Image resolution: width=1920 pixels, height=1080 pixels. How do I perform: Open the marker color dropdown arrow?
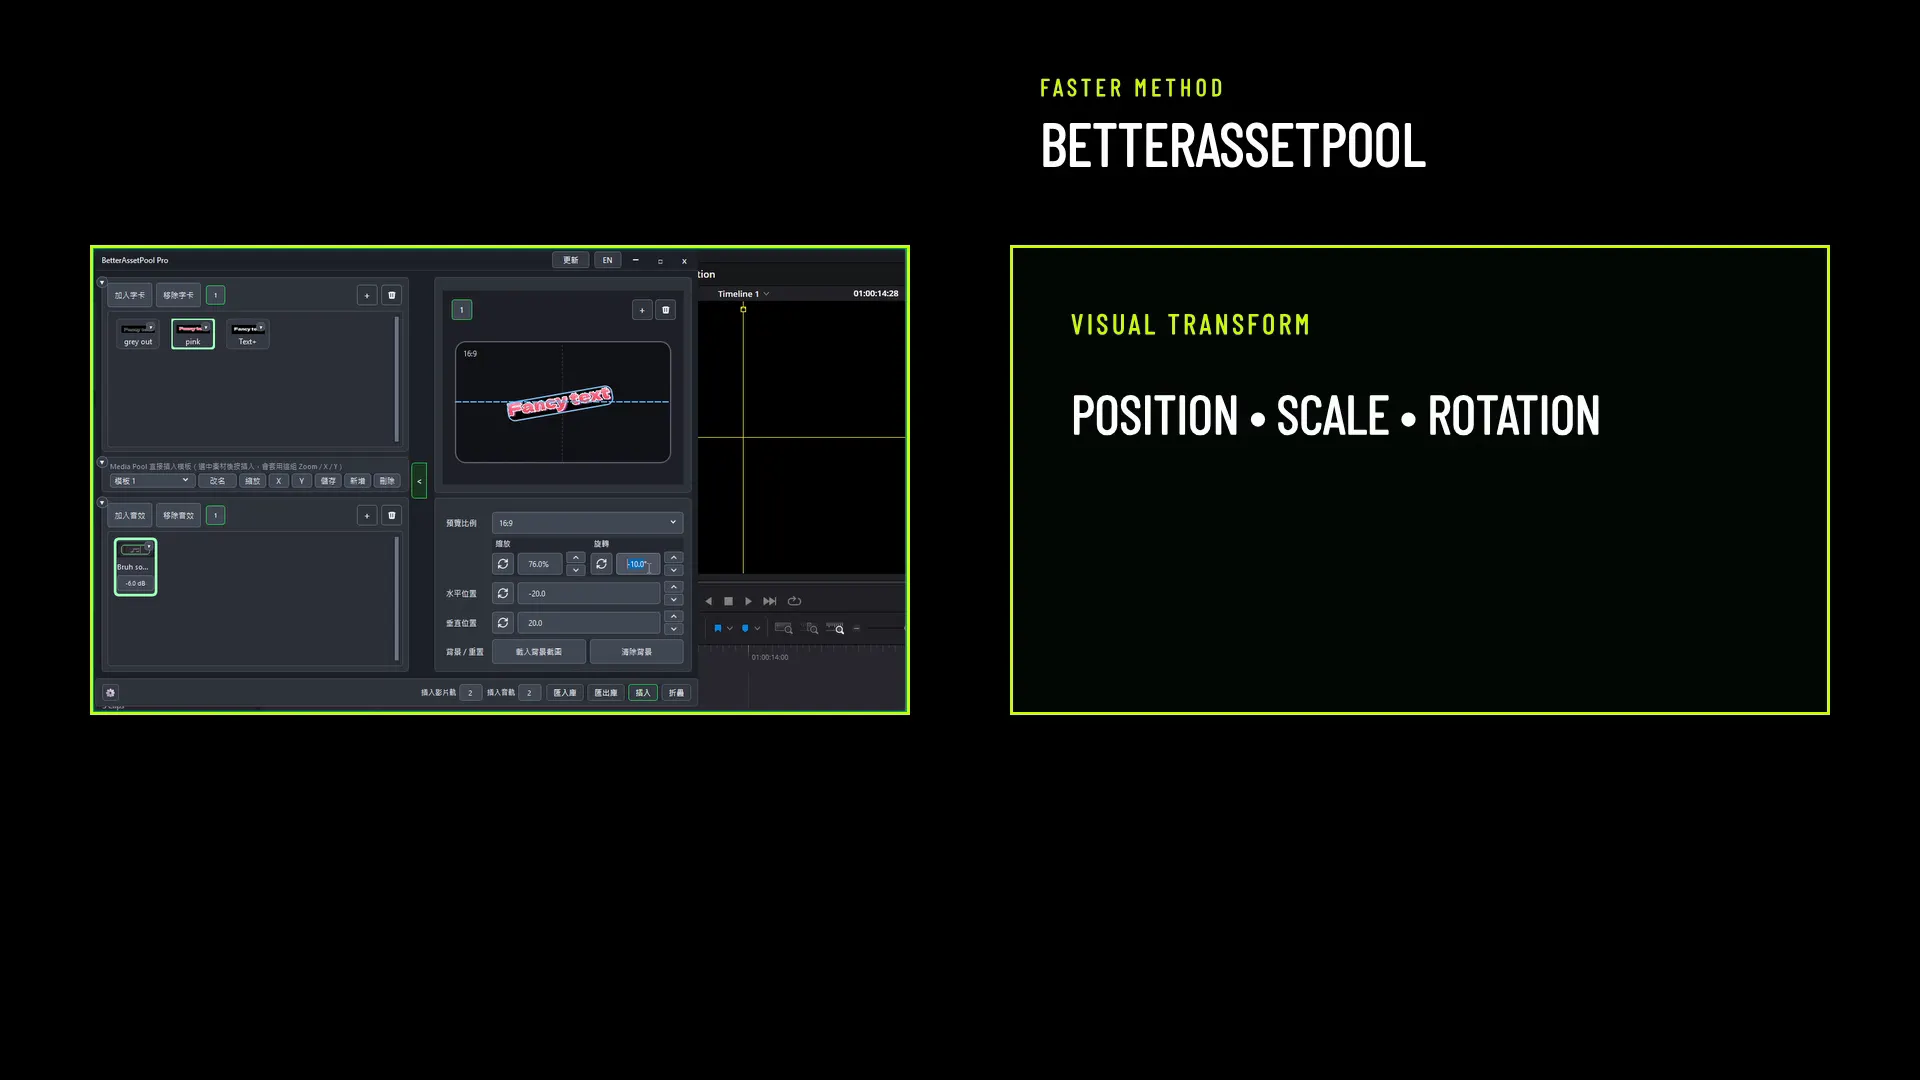[757, 628]
